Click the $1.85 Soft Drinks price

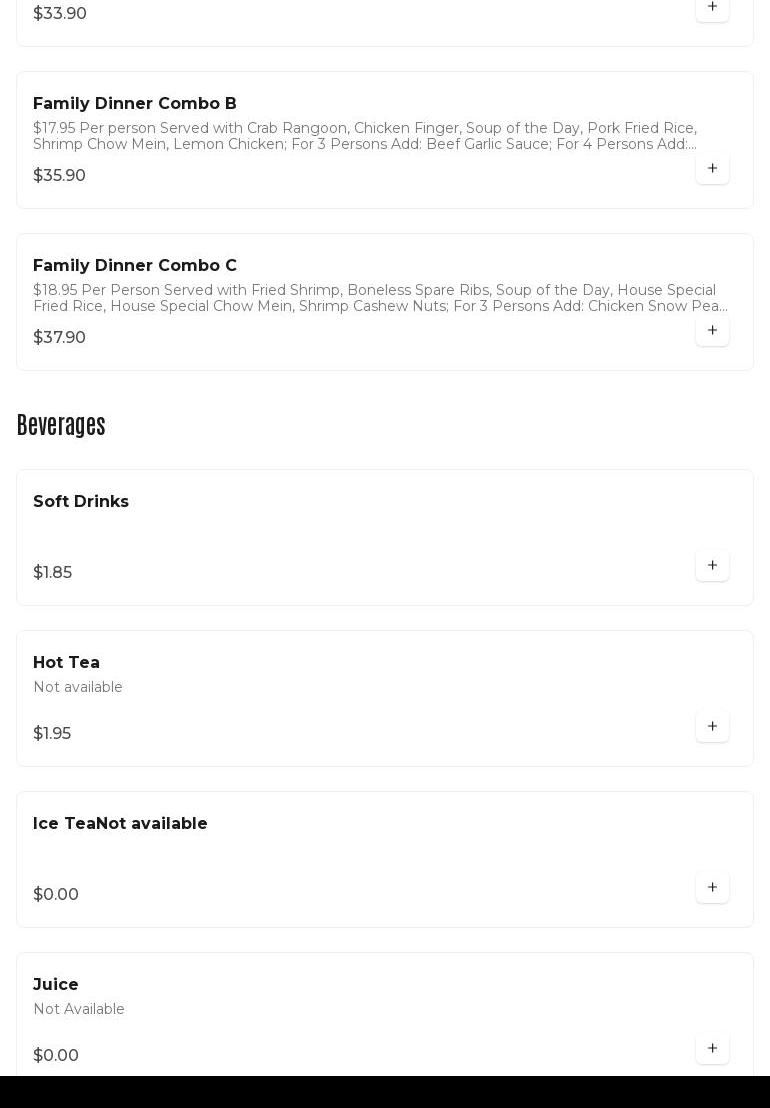tap(52, 572)
